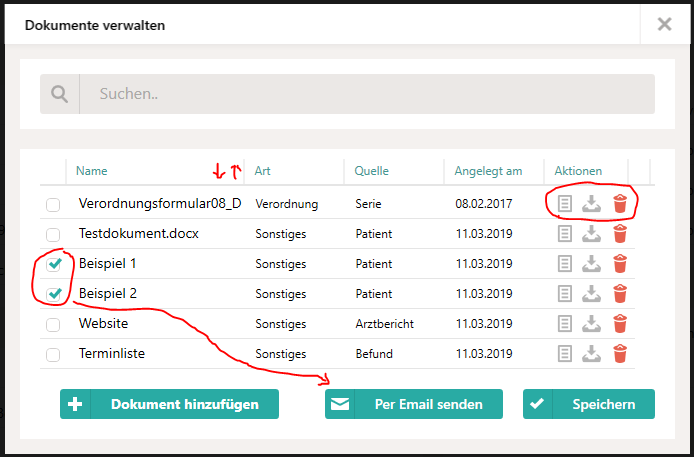Select the Testdokument.docx file name

tap(139, 233)
